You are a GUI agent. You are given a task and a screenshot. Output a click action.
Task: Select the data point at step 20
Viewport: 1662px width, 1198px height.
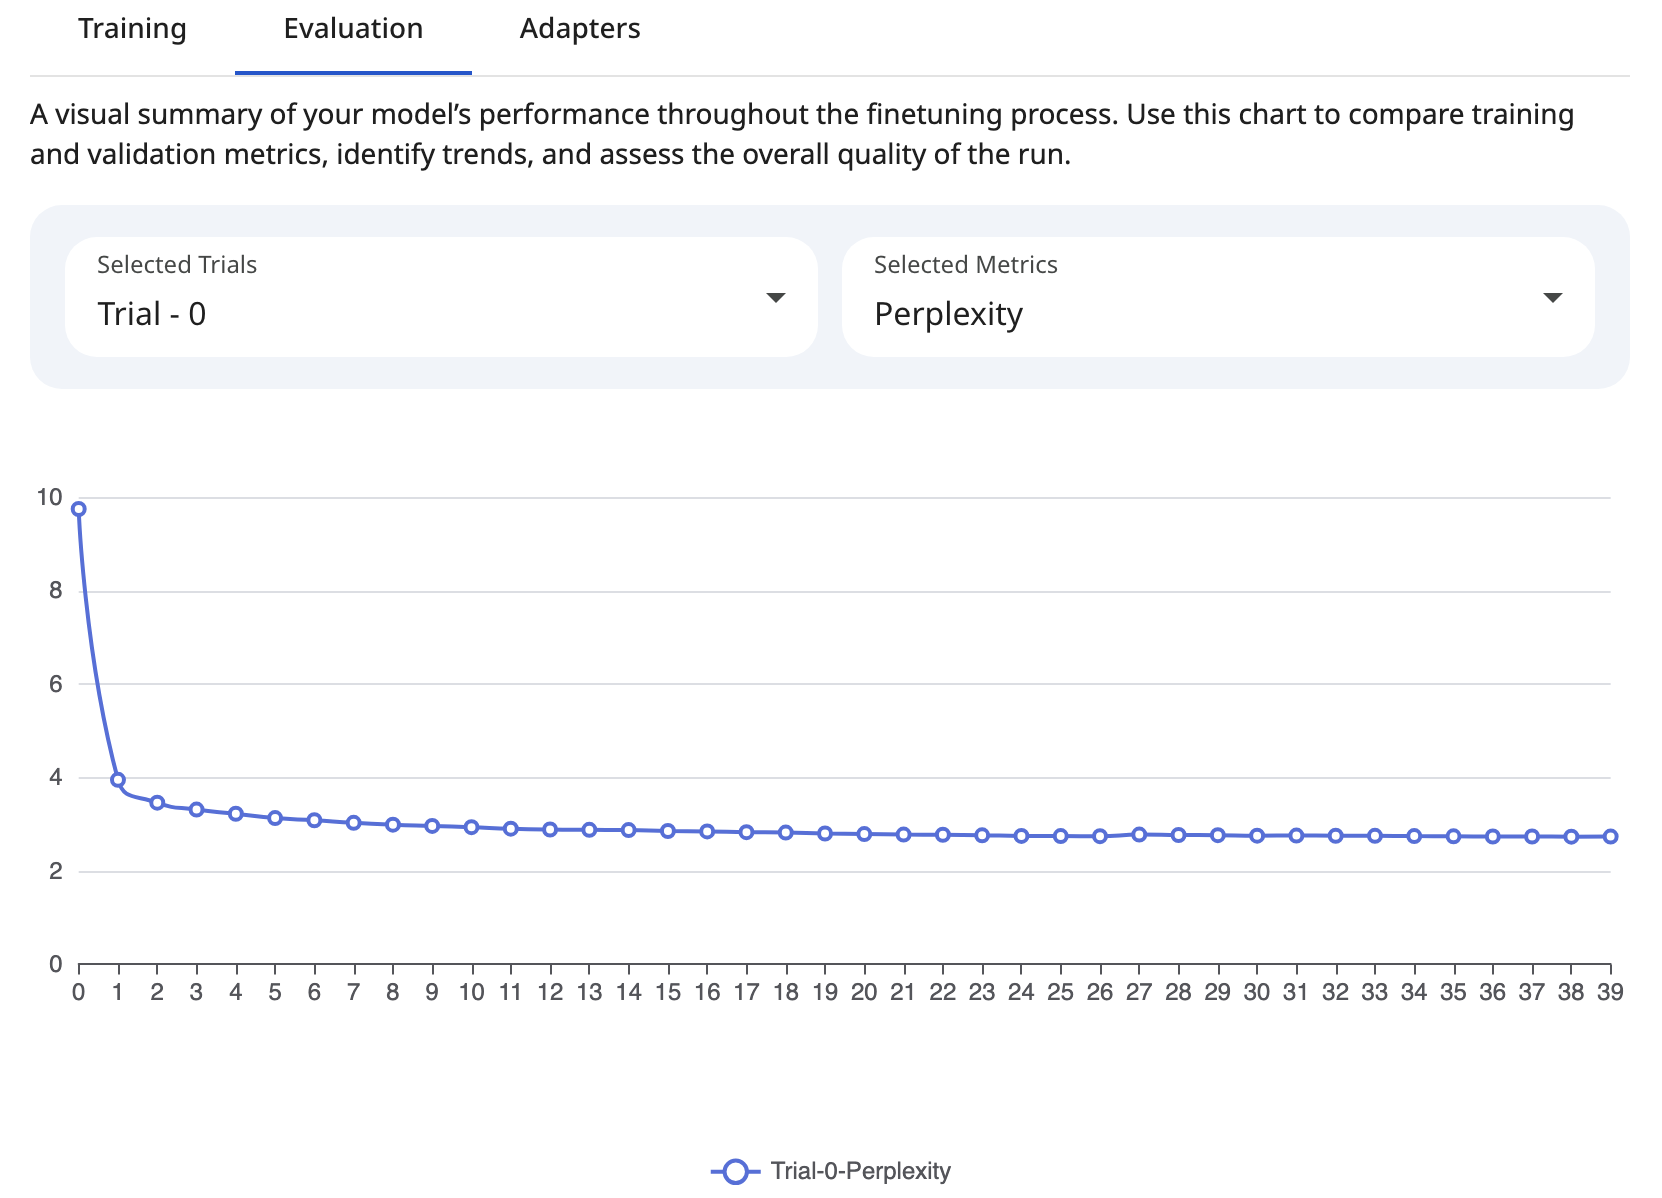[x=864, y=834]
